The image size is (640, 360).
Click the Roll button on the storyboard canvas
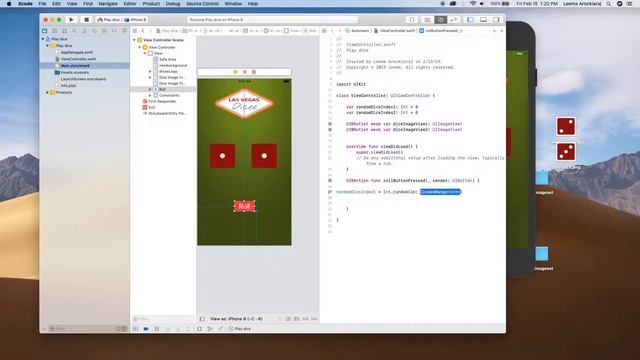tap(244, 207)
